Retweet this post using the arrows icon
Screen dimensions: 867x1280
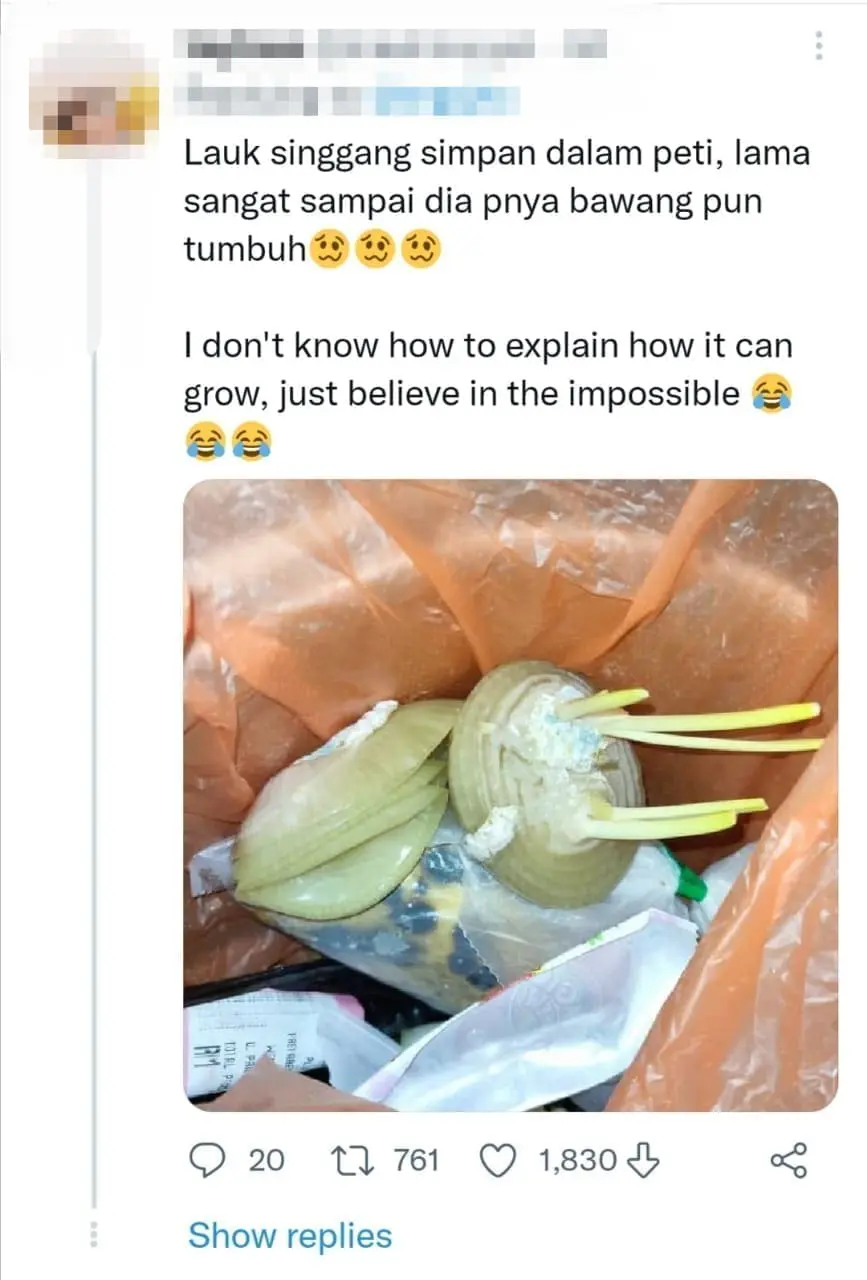tap(353, 1160)
